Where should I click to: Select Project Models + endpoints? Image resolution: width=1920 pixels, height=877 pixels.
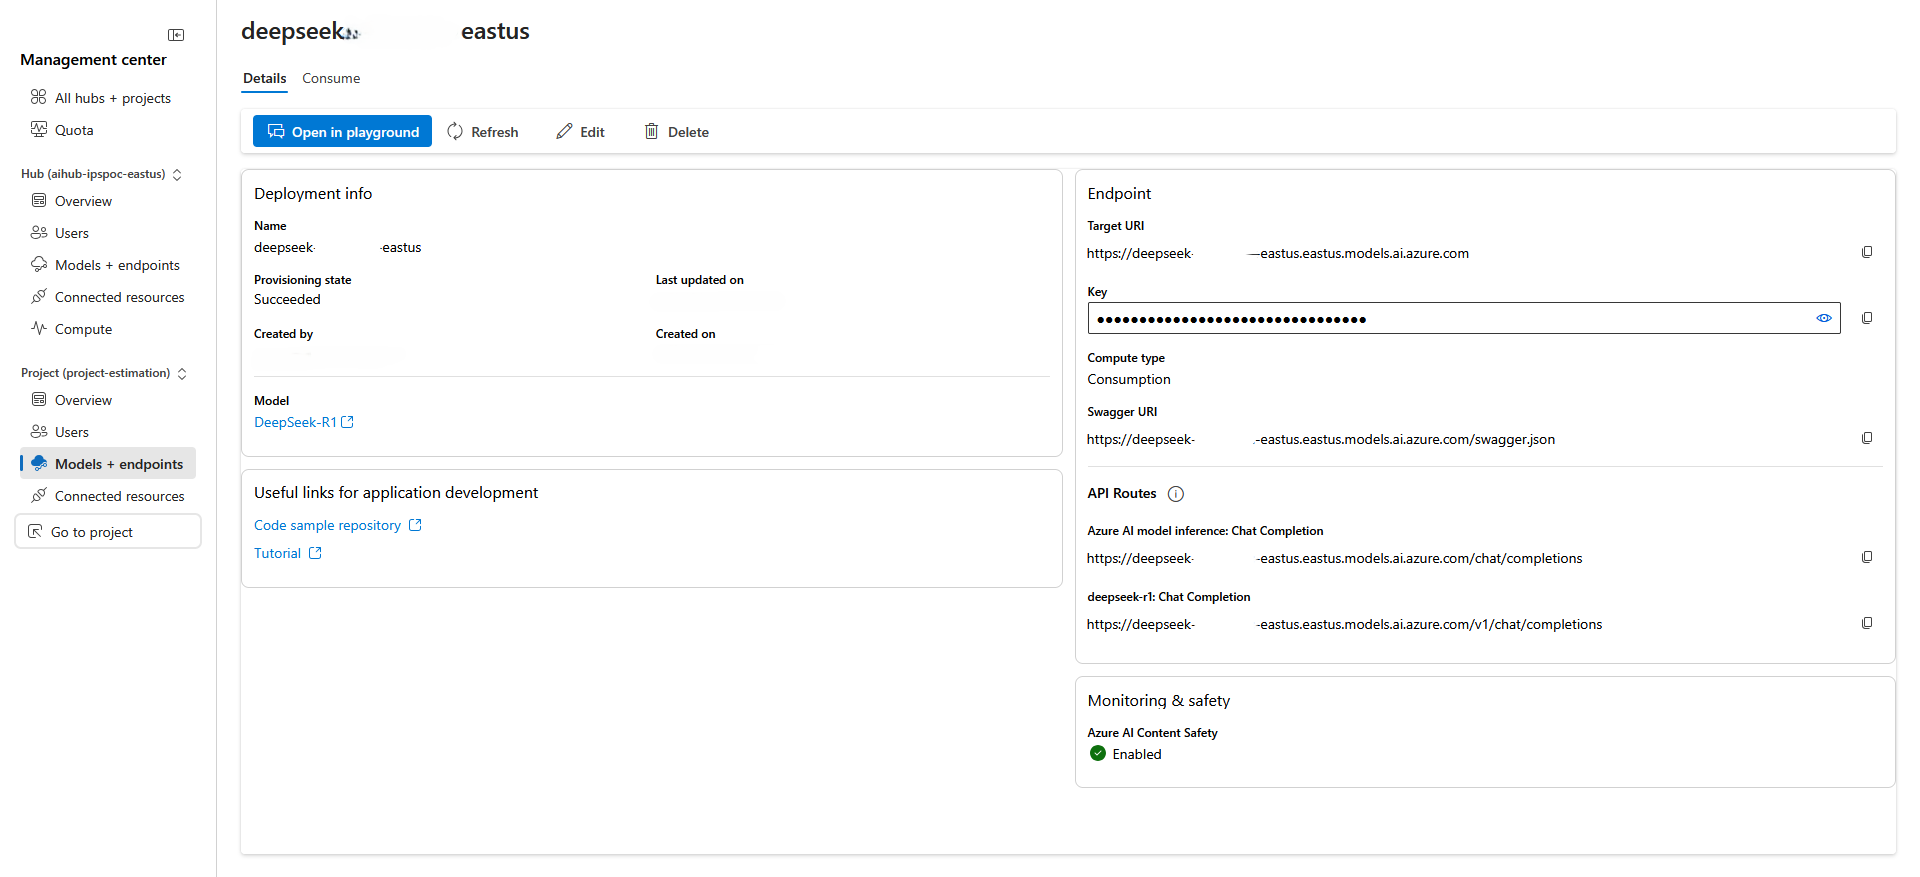coord(108,464)
